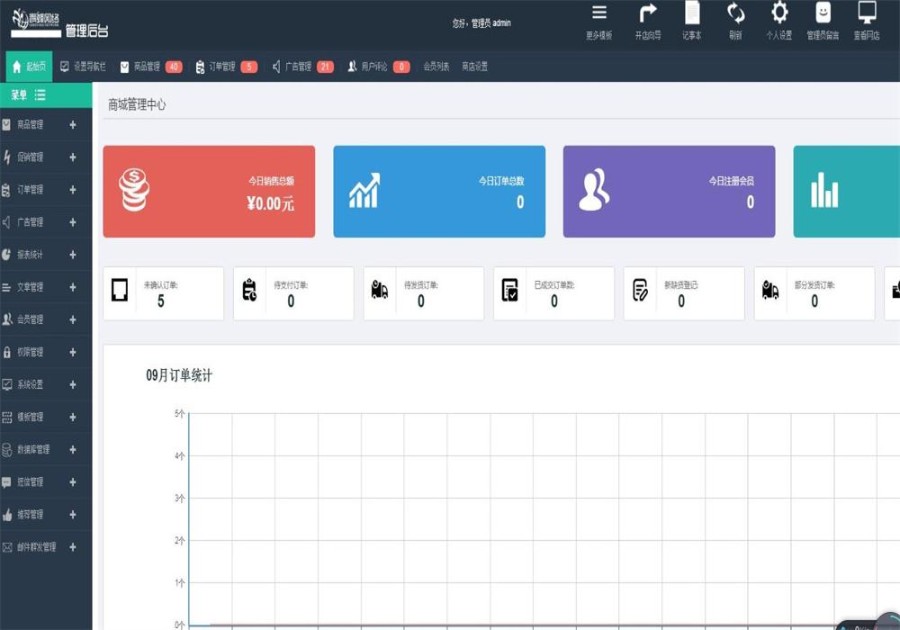900x630 pixels.
Task: Open the notepad (记事本) icon
Action: click(x=692, y=13)
